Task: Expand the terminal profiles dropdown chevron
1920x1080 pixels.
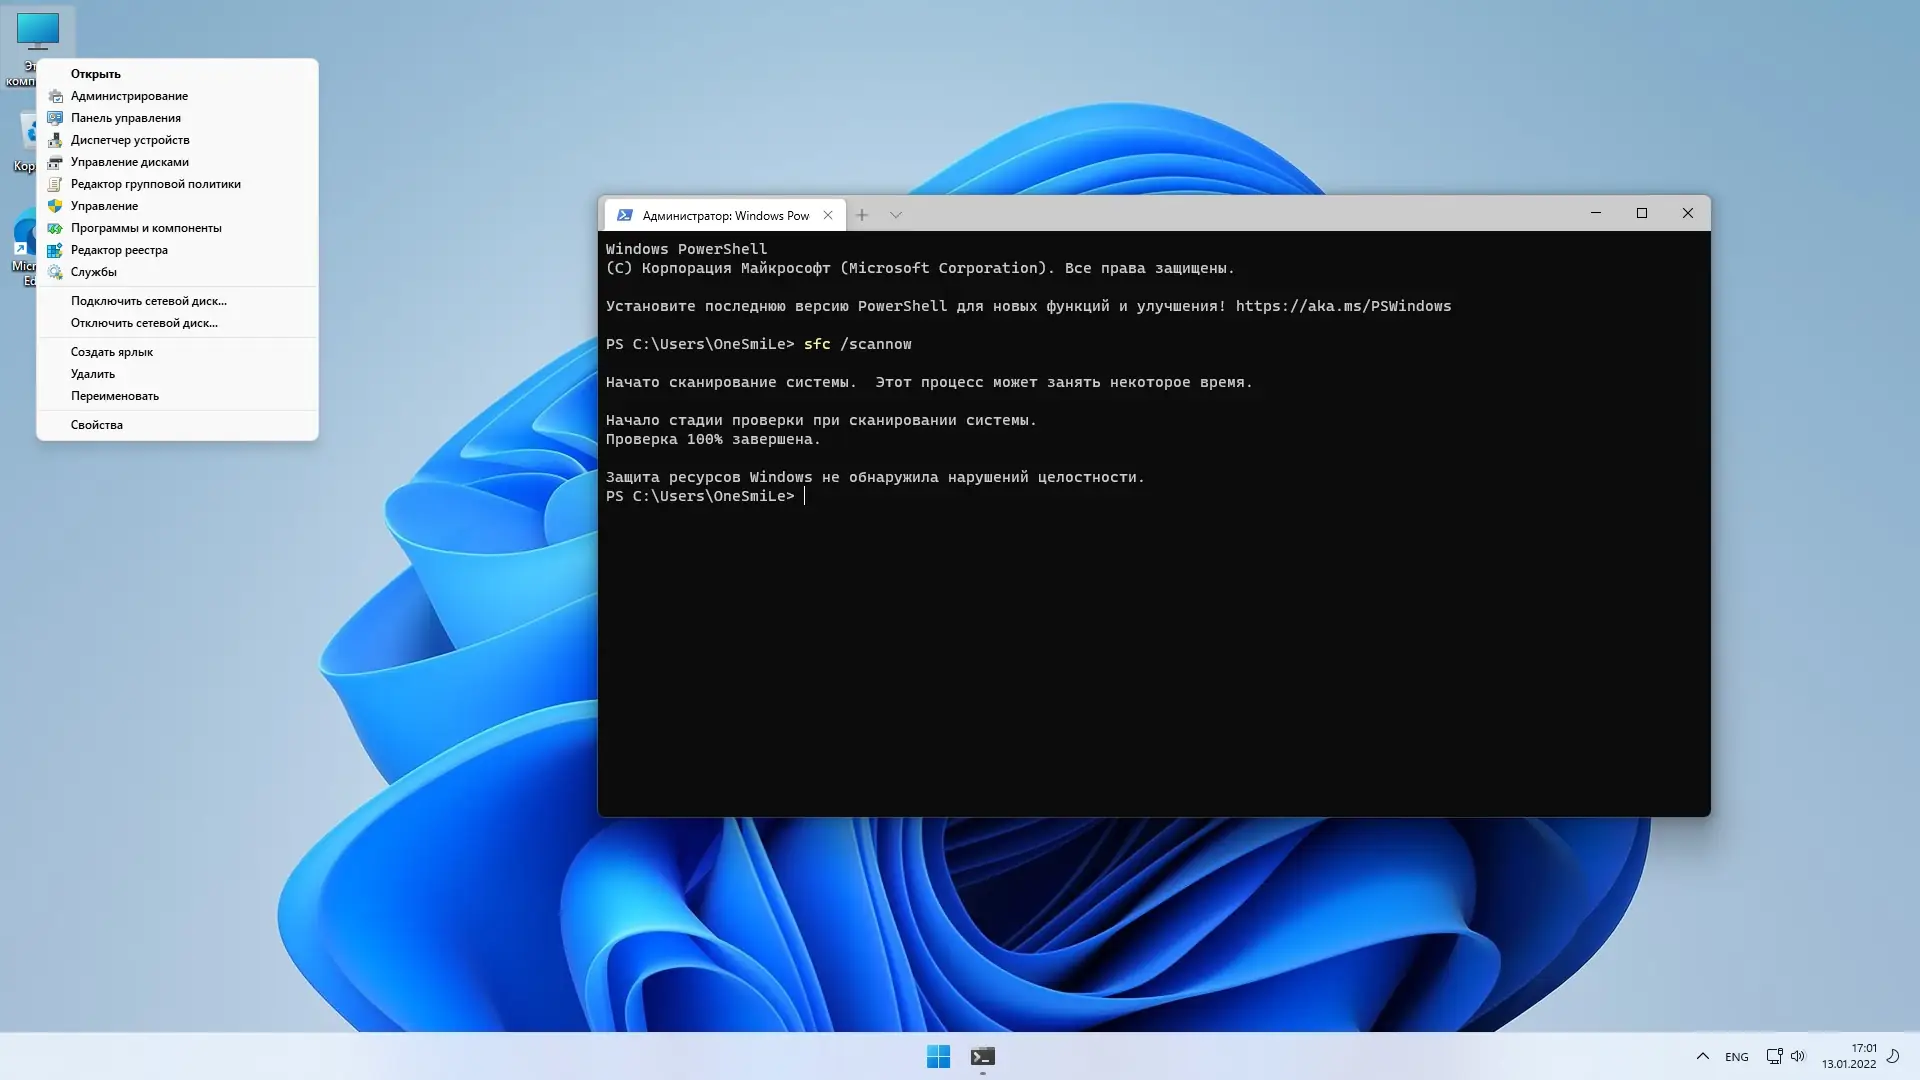Action: 896,215
